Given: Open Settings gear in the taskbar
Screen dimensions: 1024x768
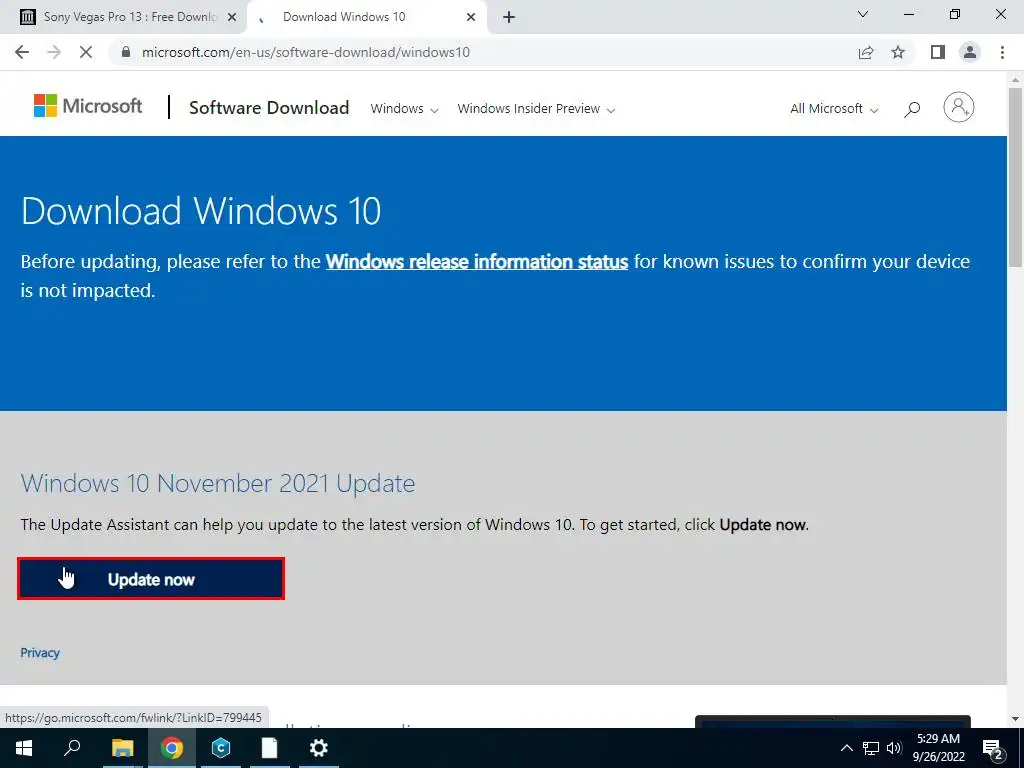Looking at the screenshot, I should 319,748.
